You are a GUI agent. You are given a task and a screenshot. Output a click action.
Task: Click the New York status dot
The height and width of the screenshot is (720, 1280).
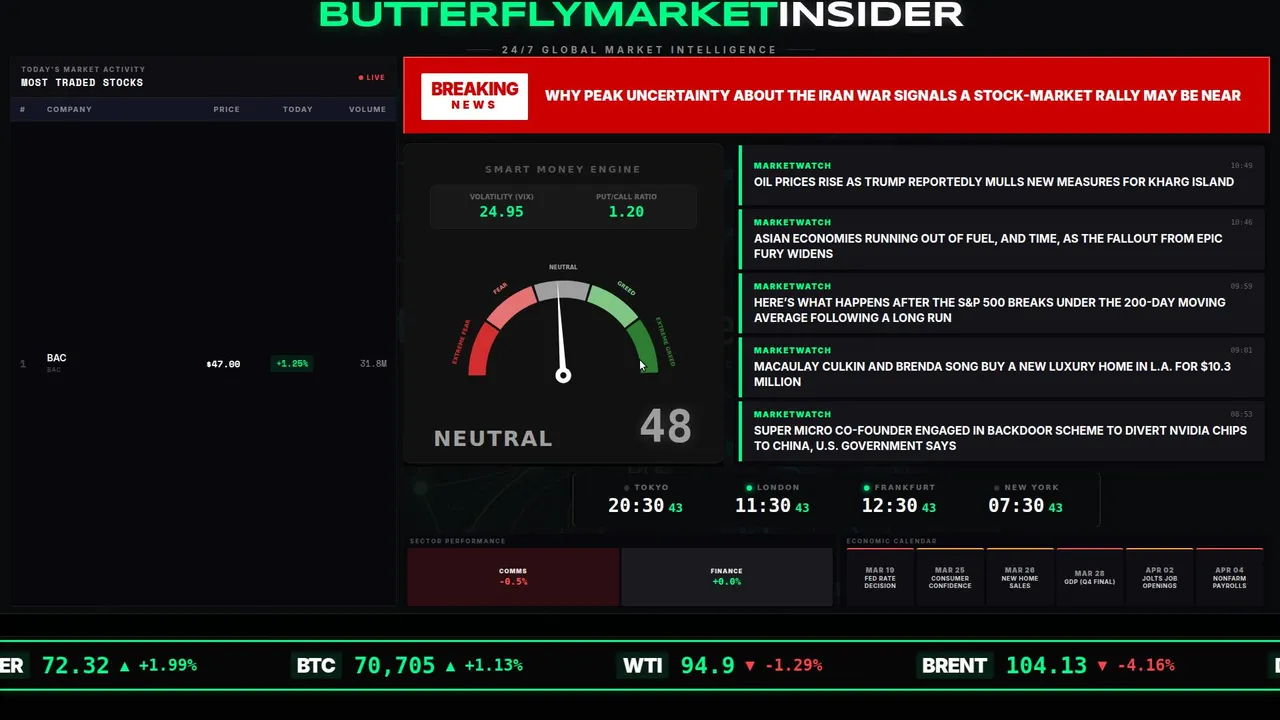click(x=996, y=488)
